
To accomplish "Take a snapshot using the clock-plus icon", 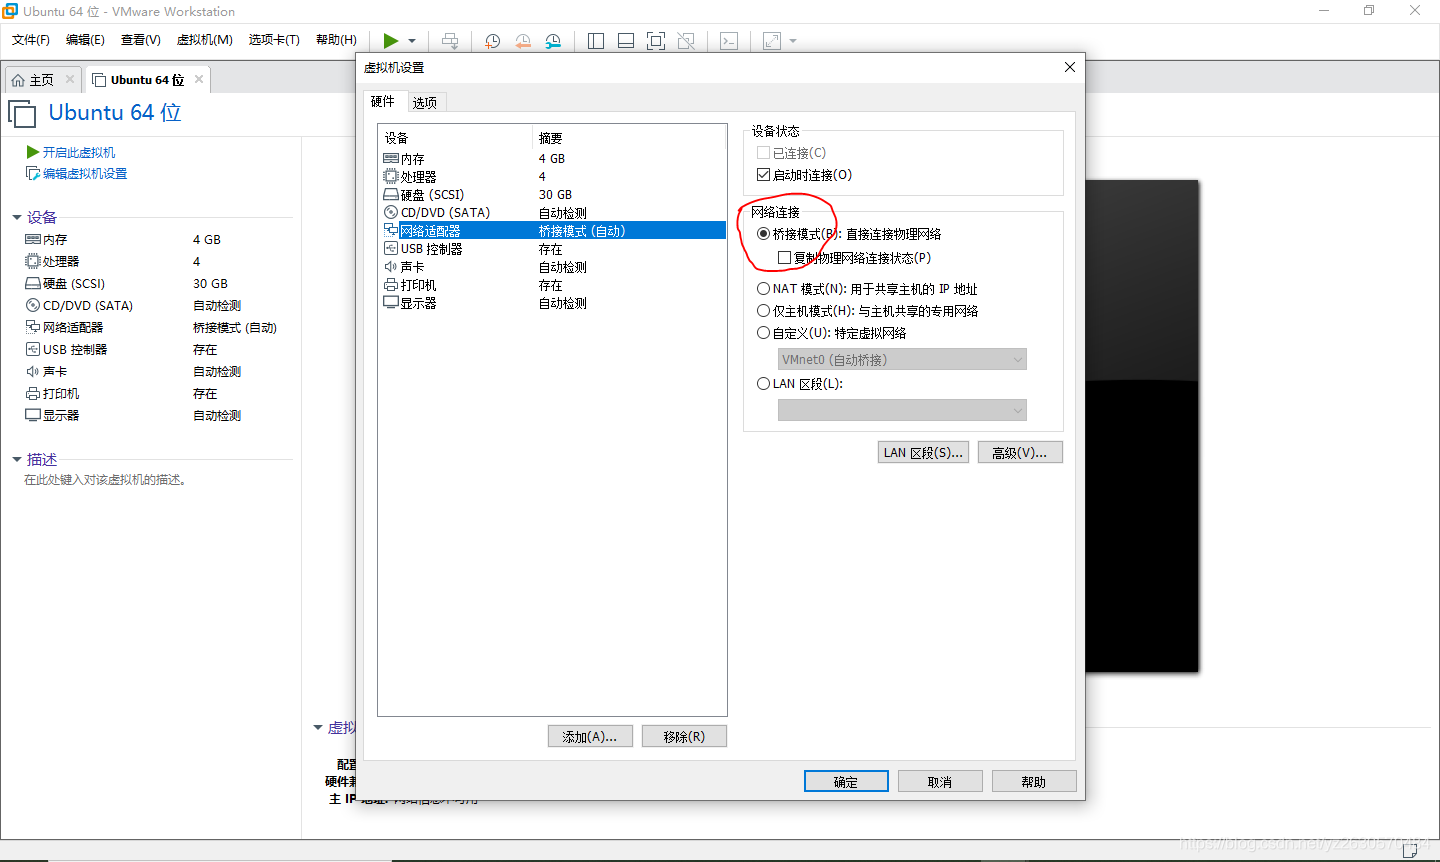I will [x=493, y=41].
